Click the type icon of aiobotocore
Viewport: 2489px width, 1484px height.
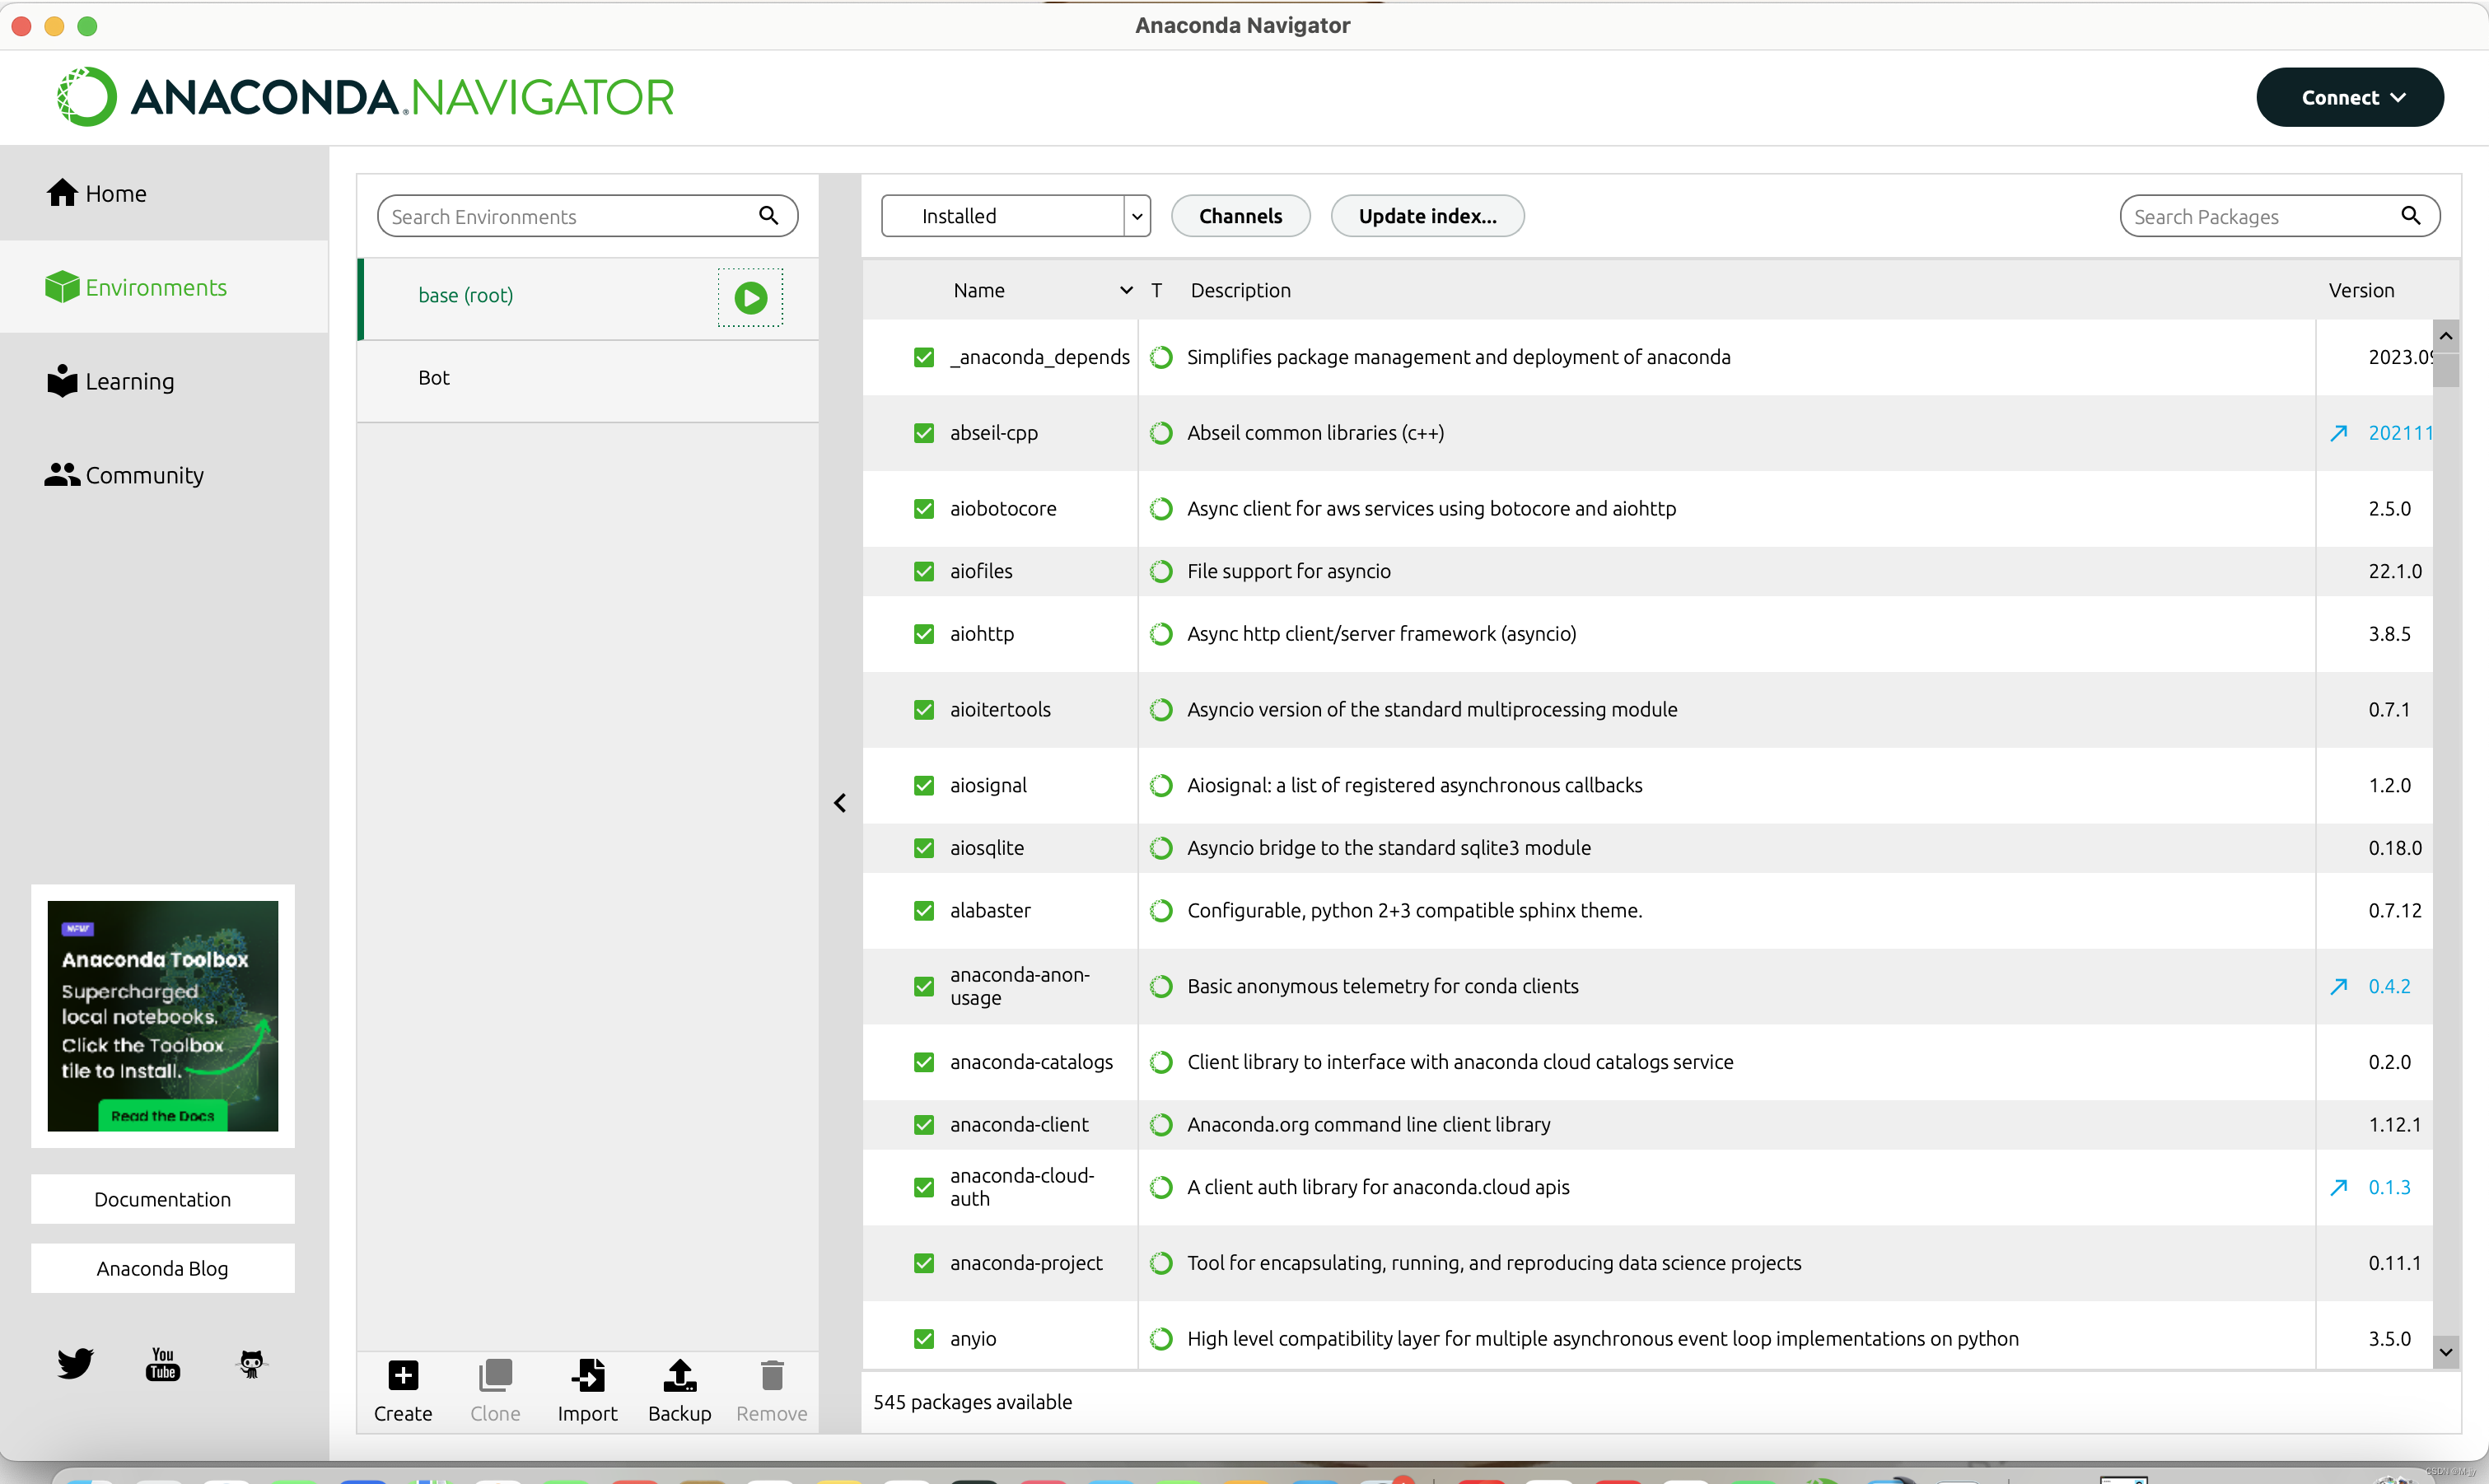[x=1161, y=509]
